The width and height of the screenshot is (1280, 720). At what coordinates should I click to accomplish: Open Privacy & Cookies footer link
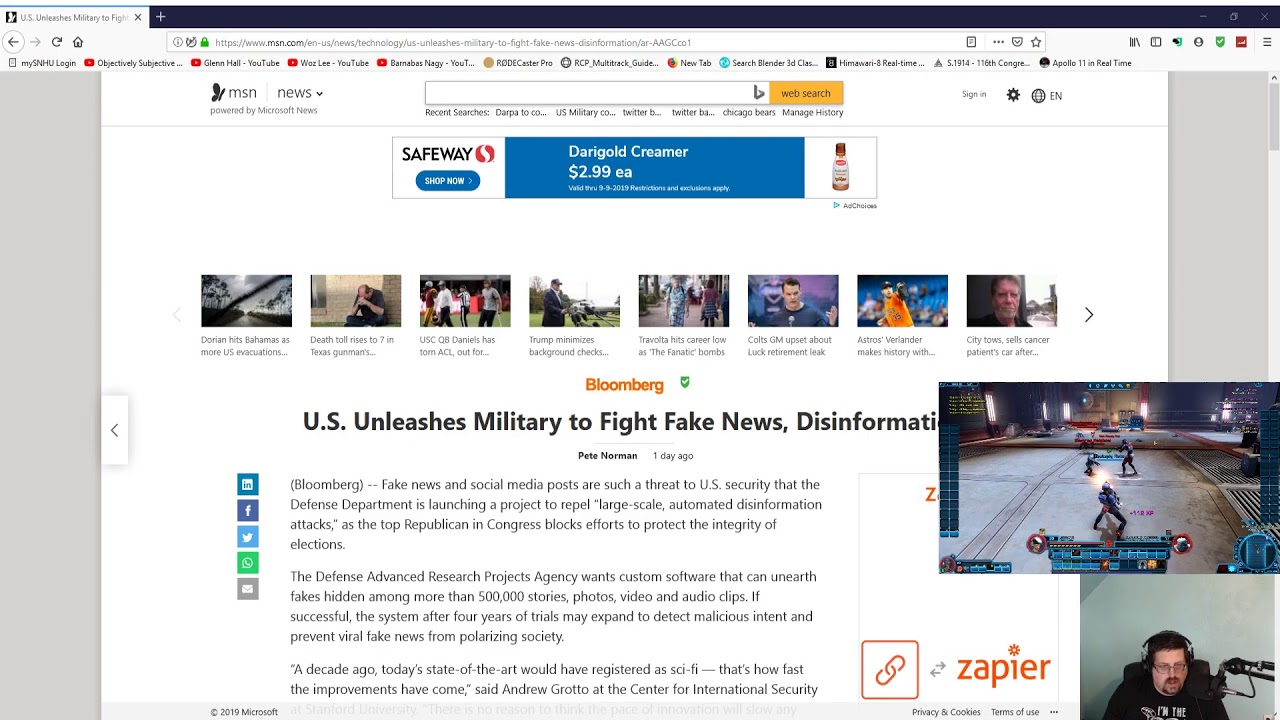click(946, 712)
